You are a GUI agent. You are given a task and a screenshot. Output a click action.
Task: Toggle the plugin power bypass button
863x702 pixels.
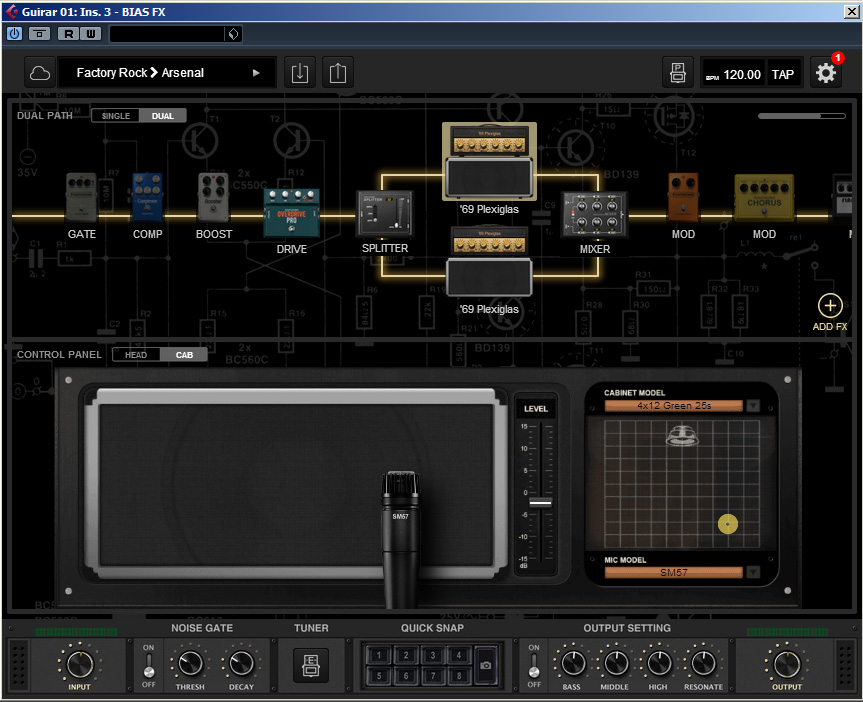15,33
